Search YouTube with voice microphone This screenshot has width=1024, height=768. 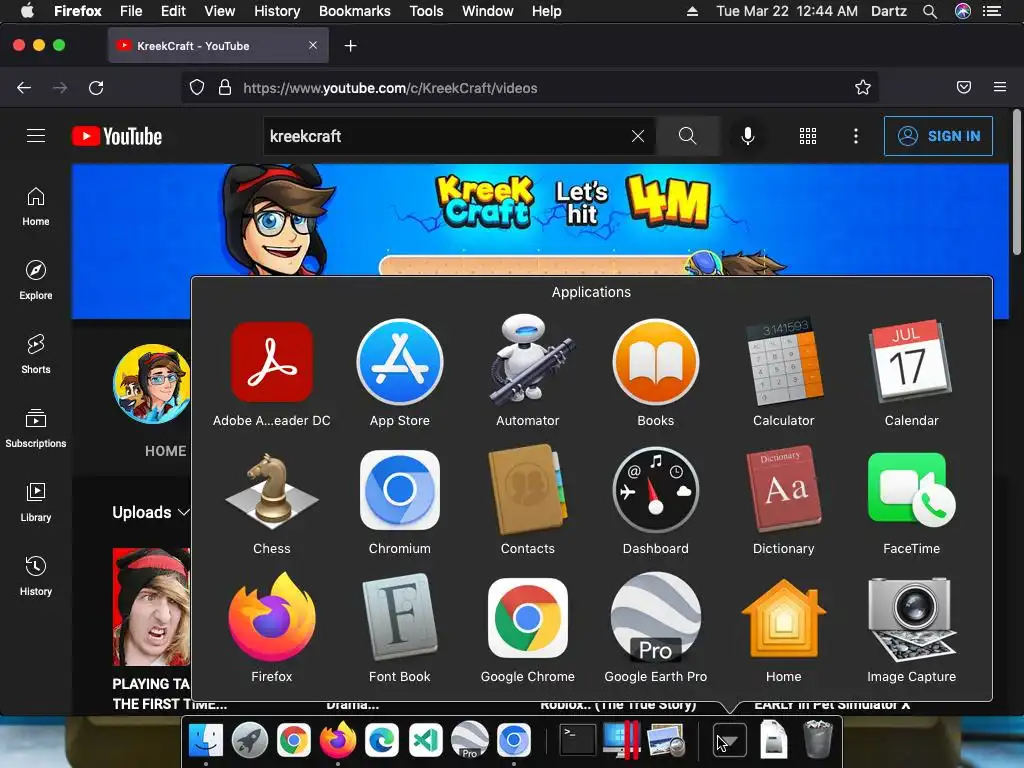(x=748, y=136)
